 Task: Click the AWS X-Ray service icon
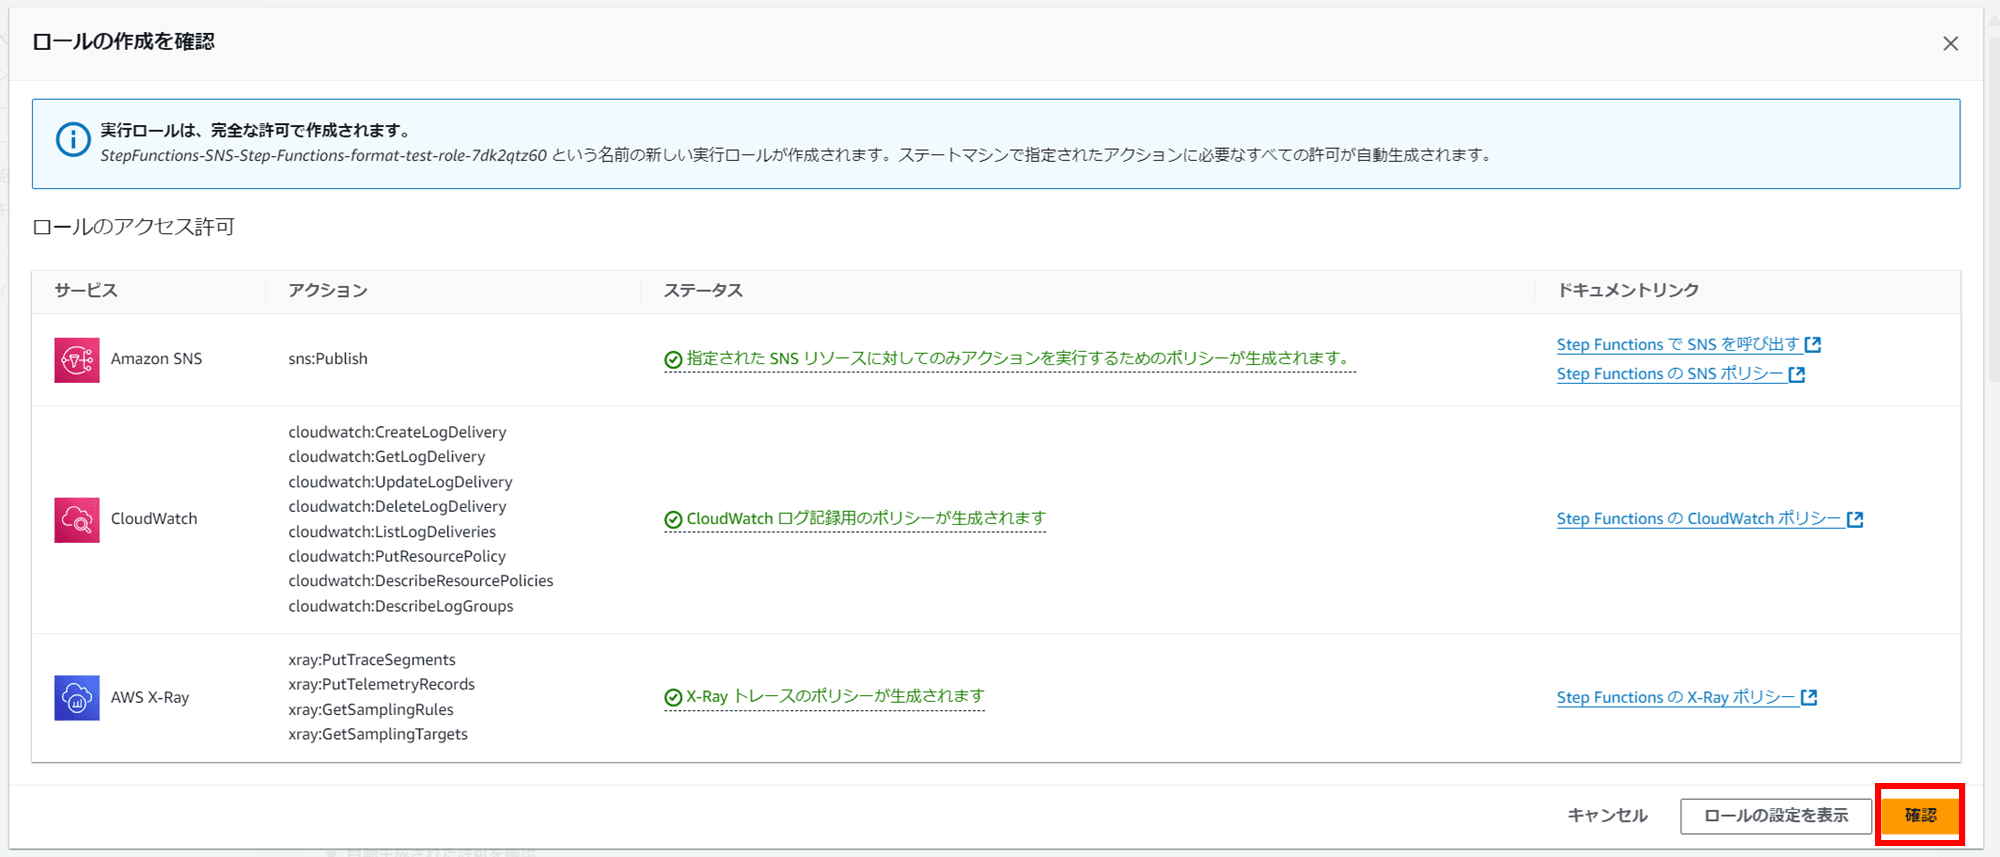(x=77, y=698)
